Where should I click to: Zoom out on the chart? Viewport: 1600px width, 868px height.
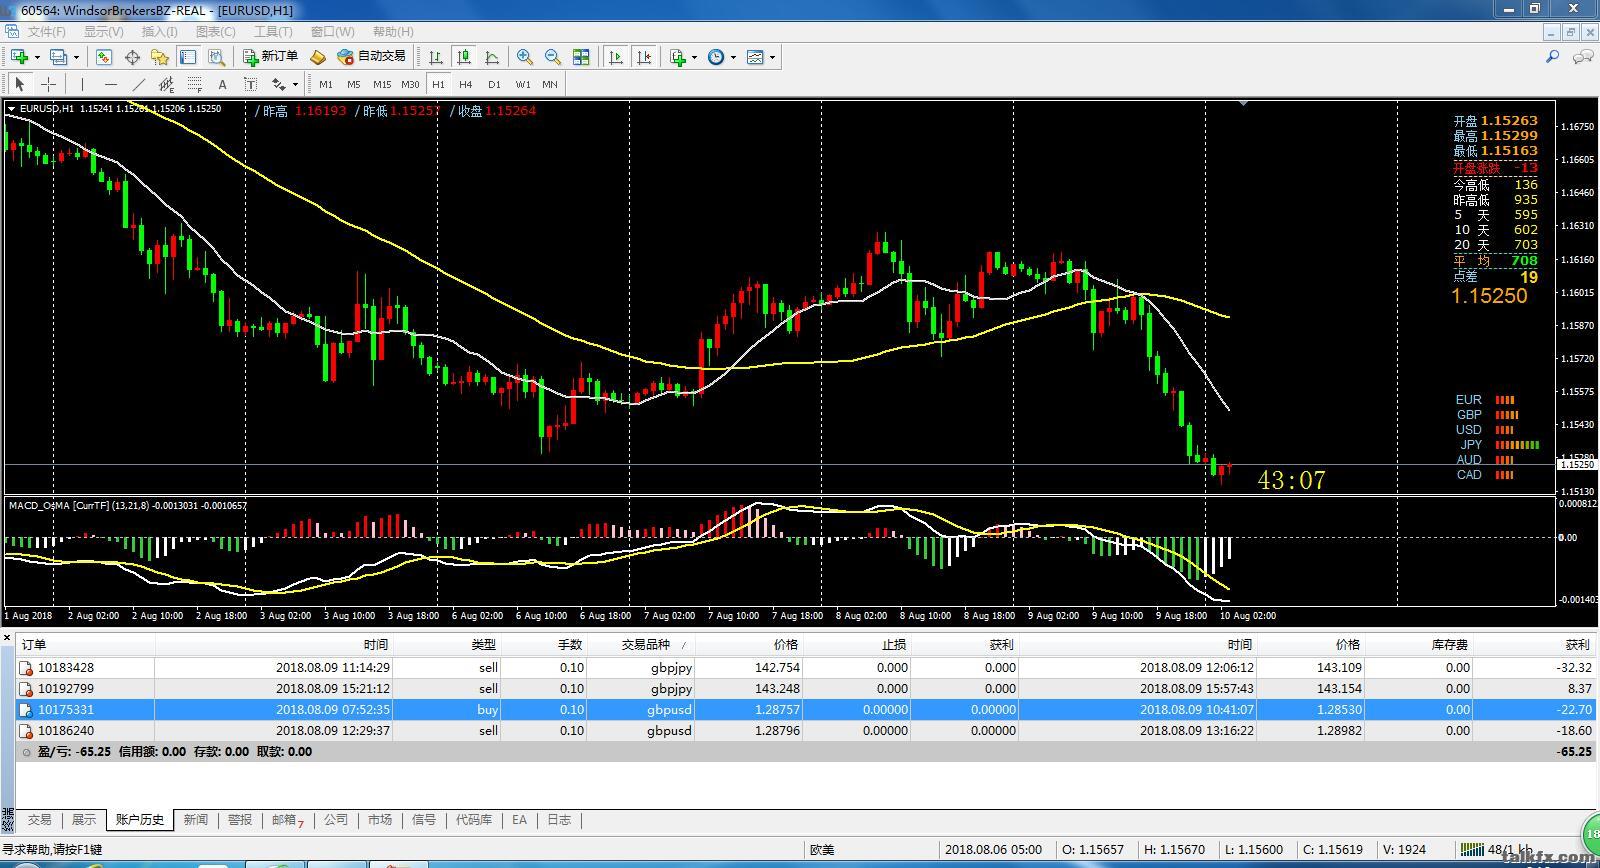coord(553,57)
